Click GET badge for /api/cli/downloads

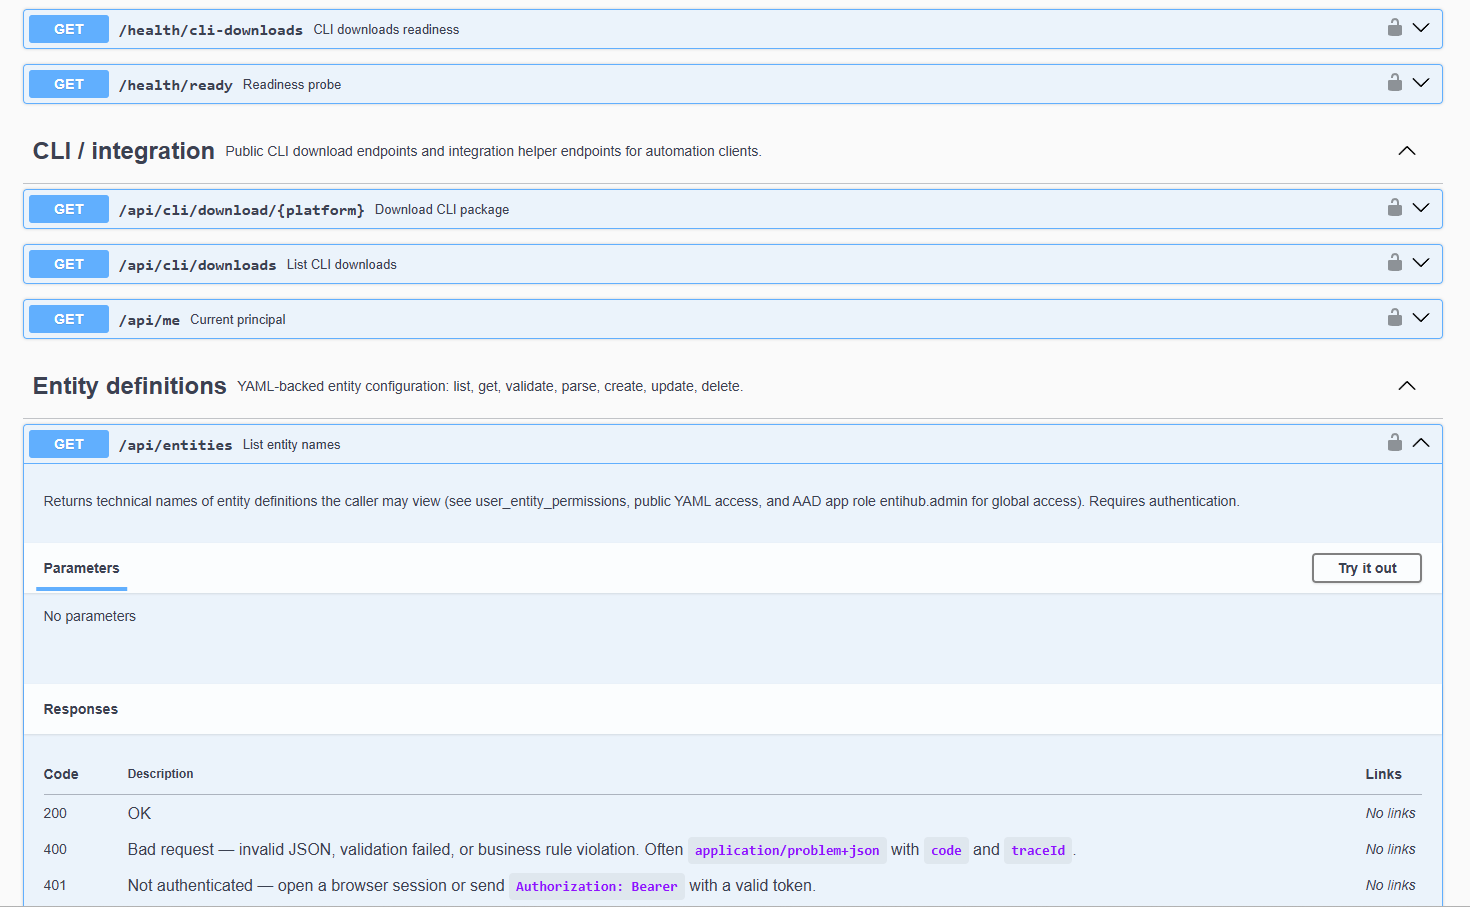click(x=69, y=264)
